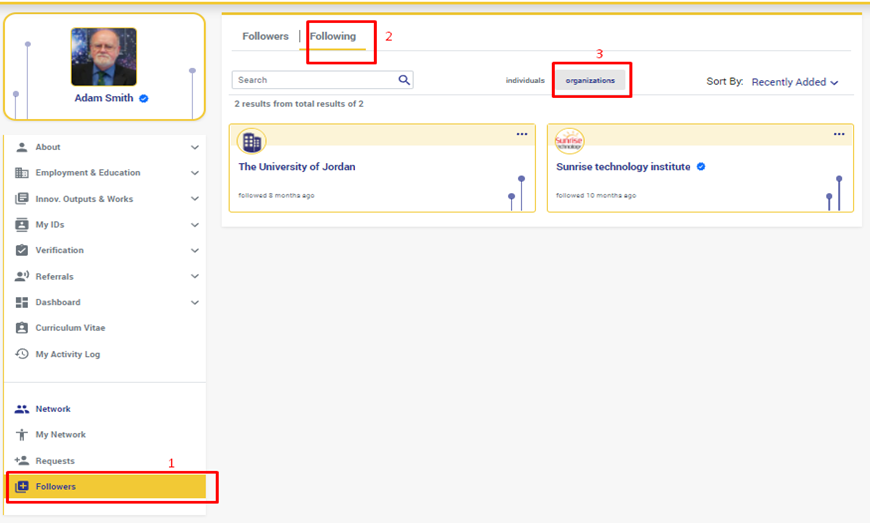Click the Curriculum Vitae sidebar icon

22,328
